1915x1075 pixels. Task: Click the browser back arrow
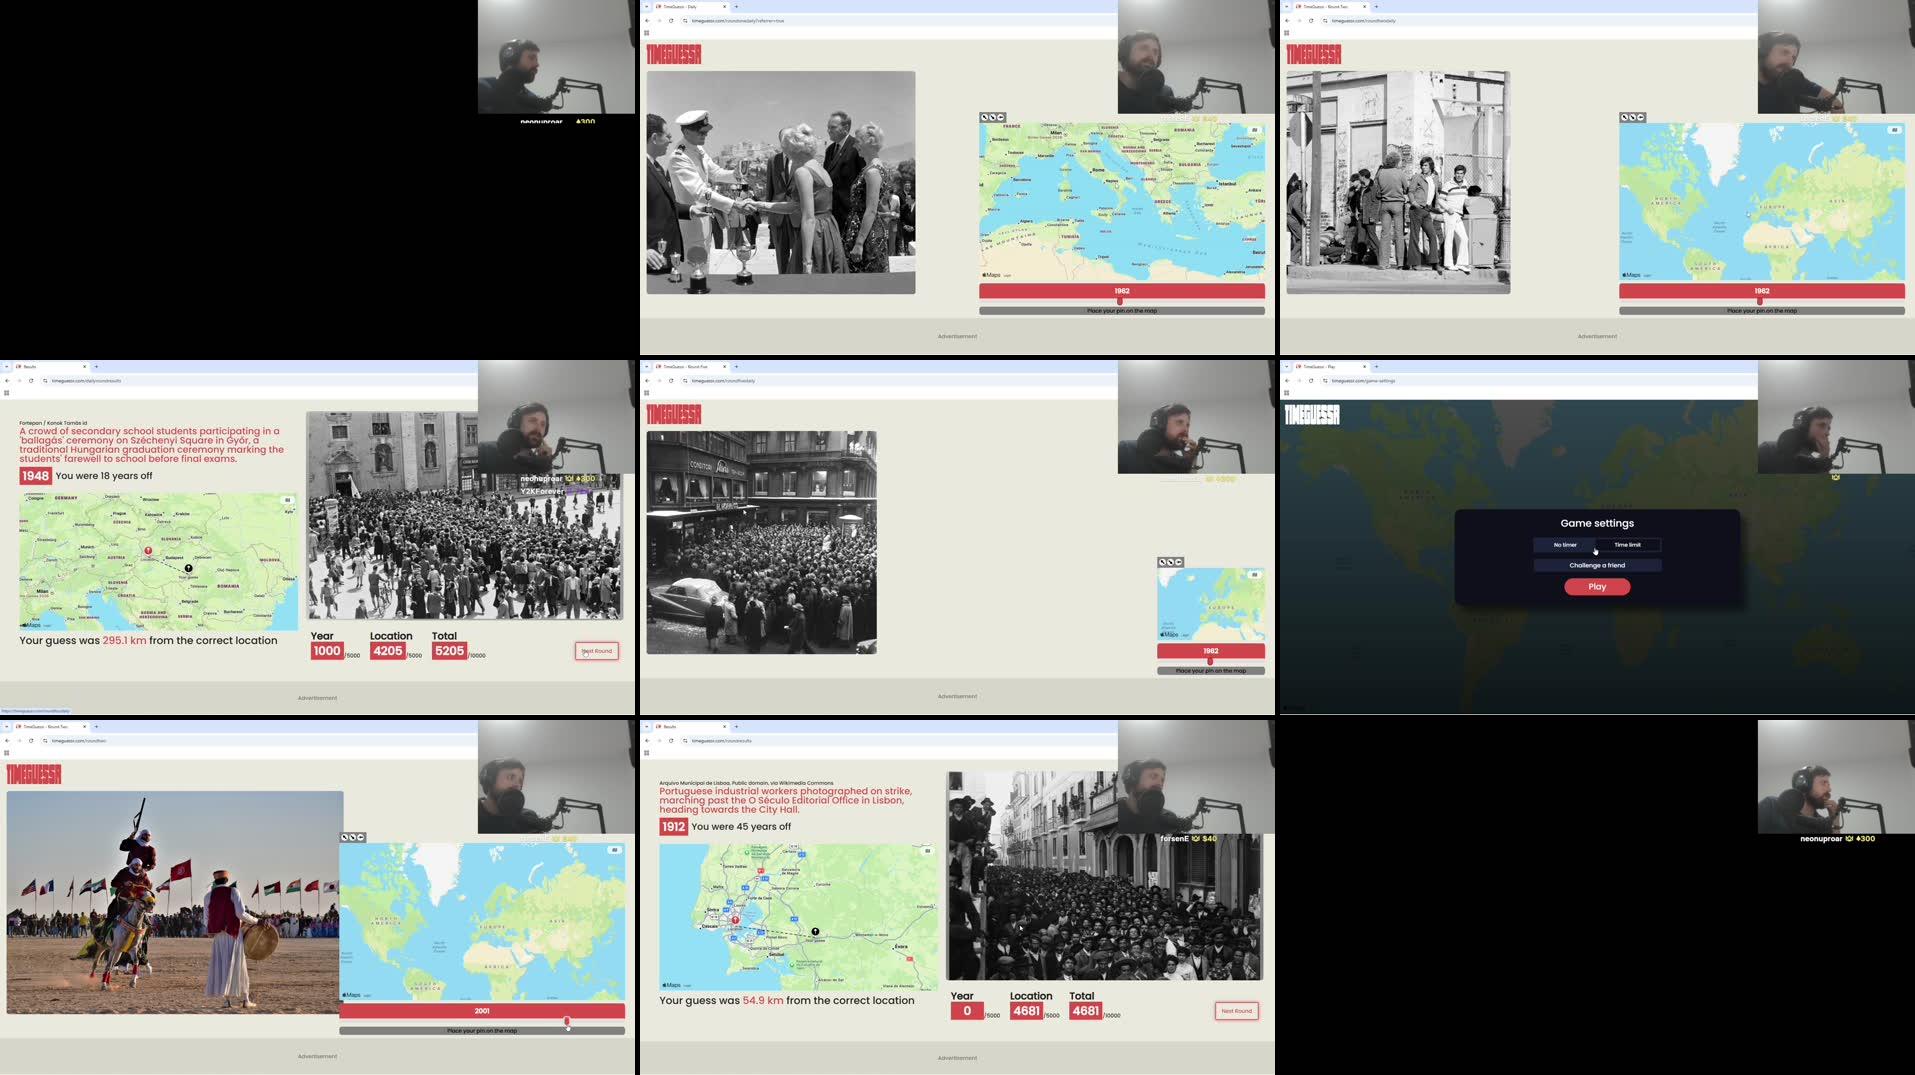tap(650, 20)
